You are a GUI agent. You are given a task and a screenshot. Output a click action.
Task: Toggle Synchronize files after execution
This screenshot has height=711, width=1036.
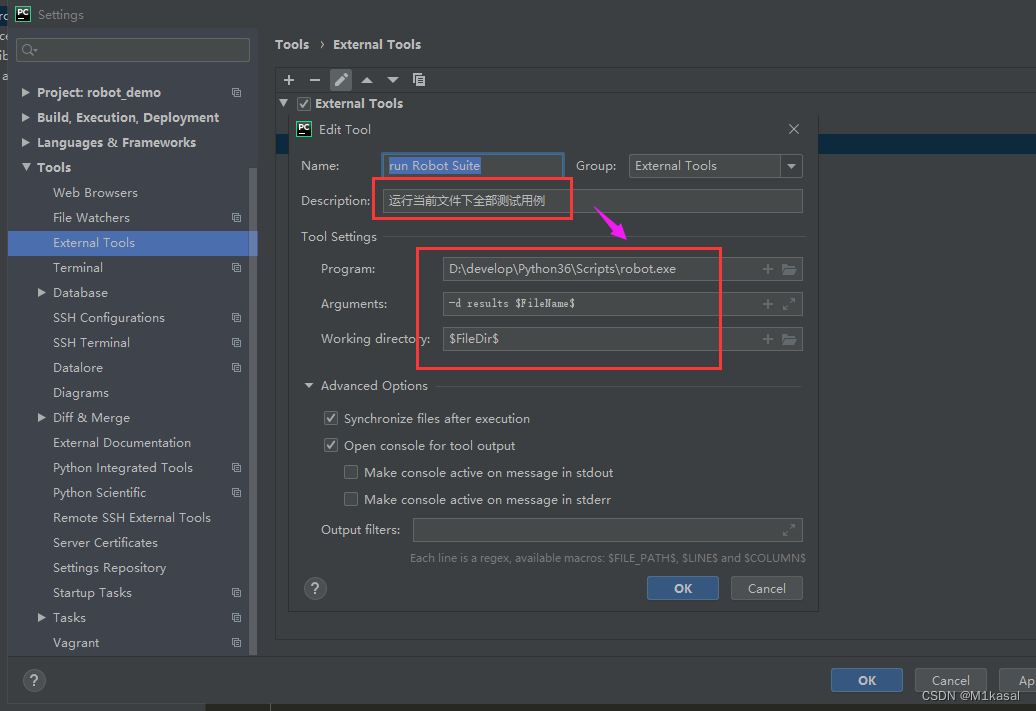(x=331, y=418)
